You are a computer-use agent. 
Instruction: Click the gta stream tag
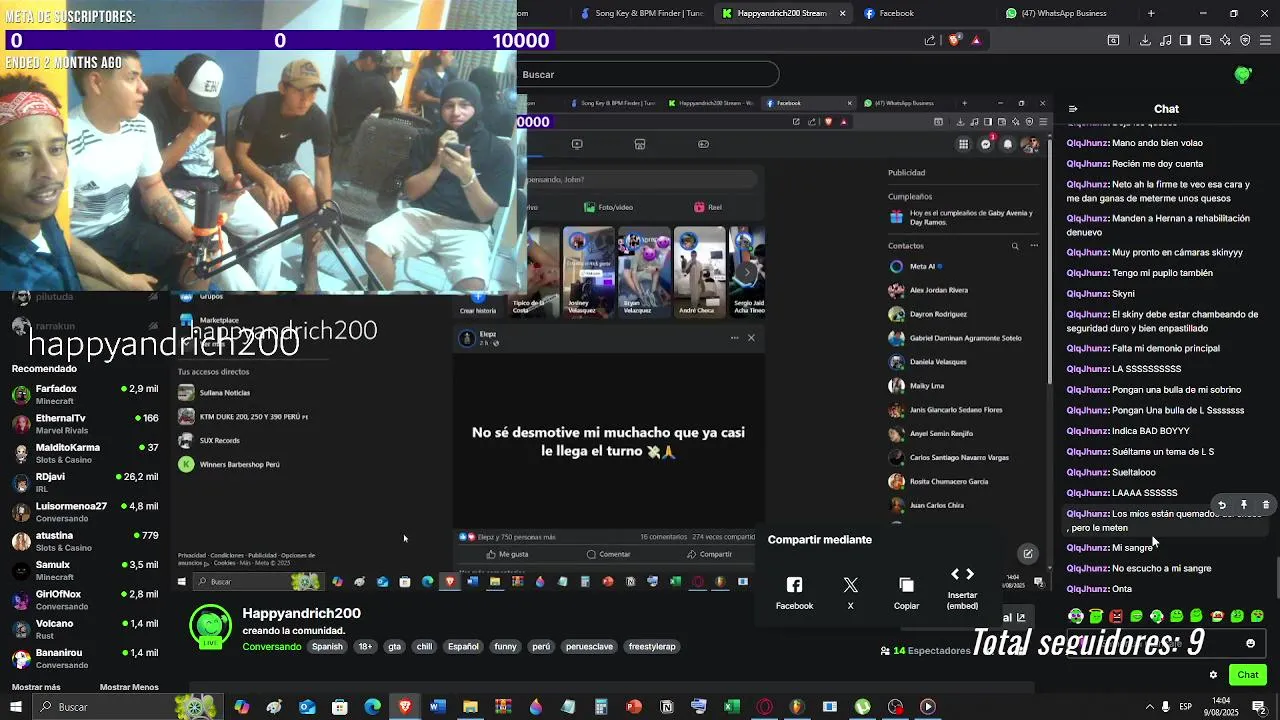[394, 647]
